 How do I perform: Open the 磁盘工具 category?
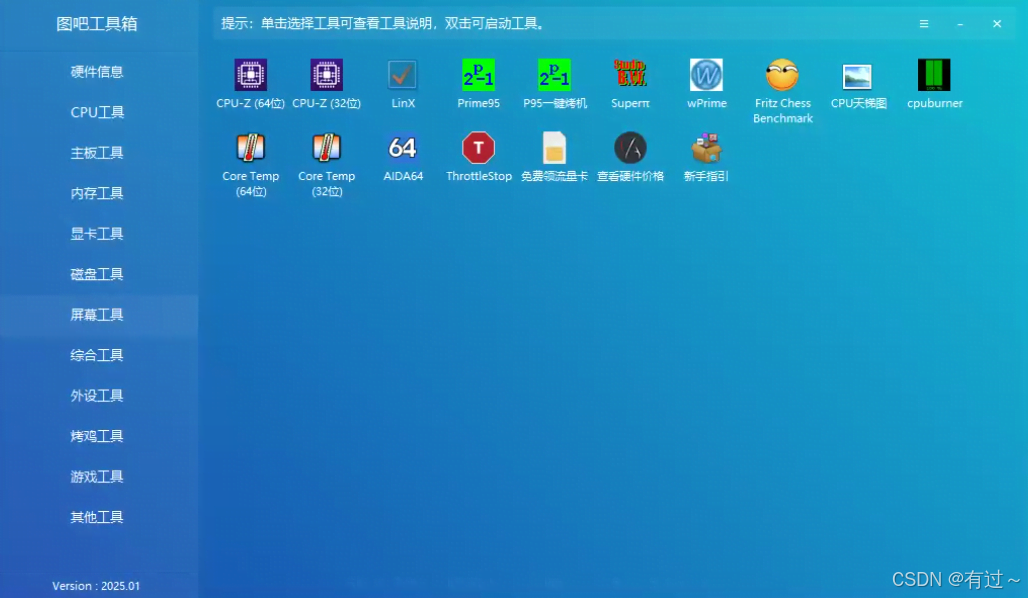click(x=97, y=274)
